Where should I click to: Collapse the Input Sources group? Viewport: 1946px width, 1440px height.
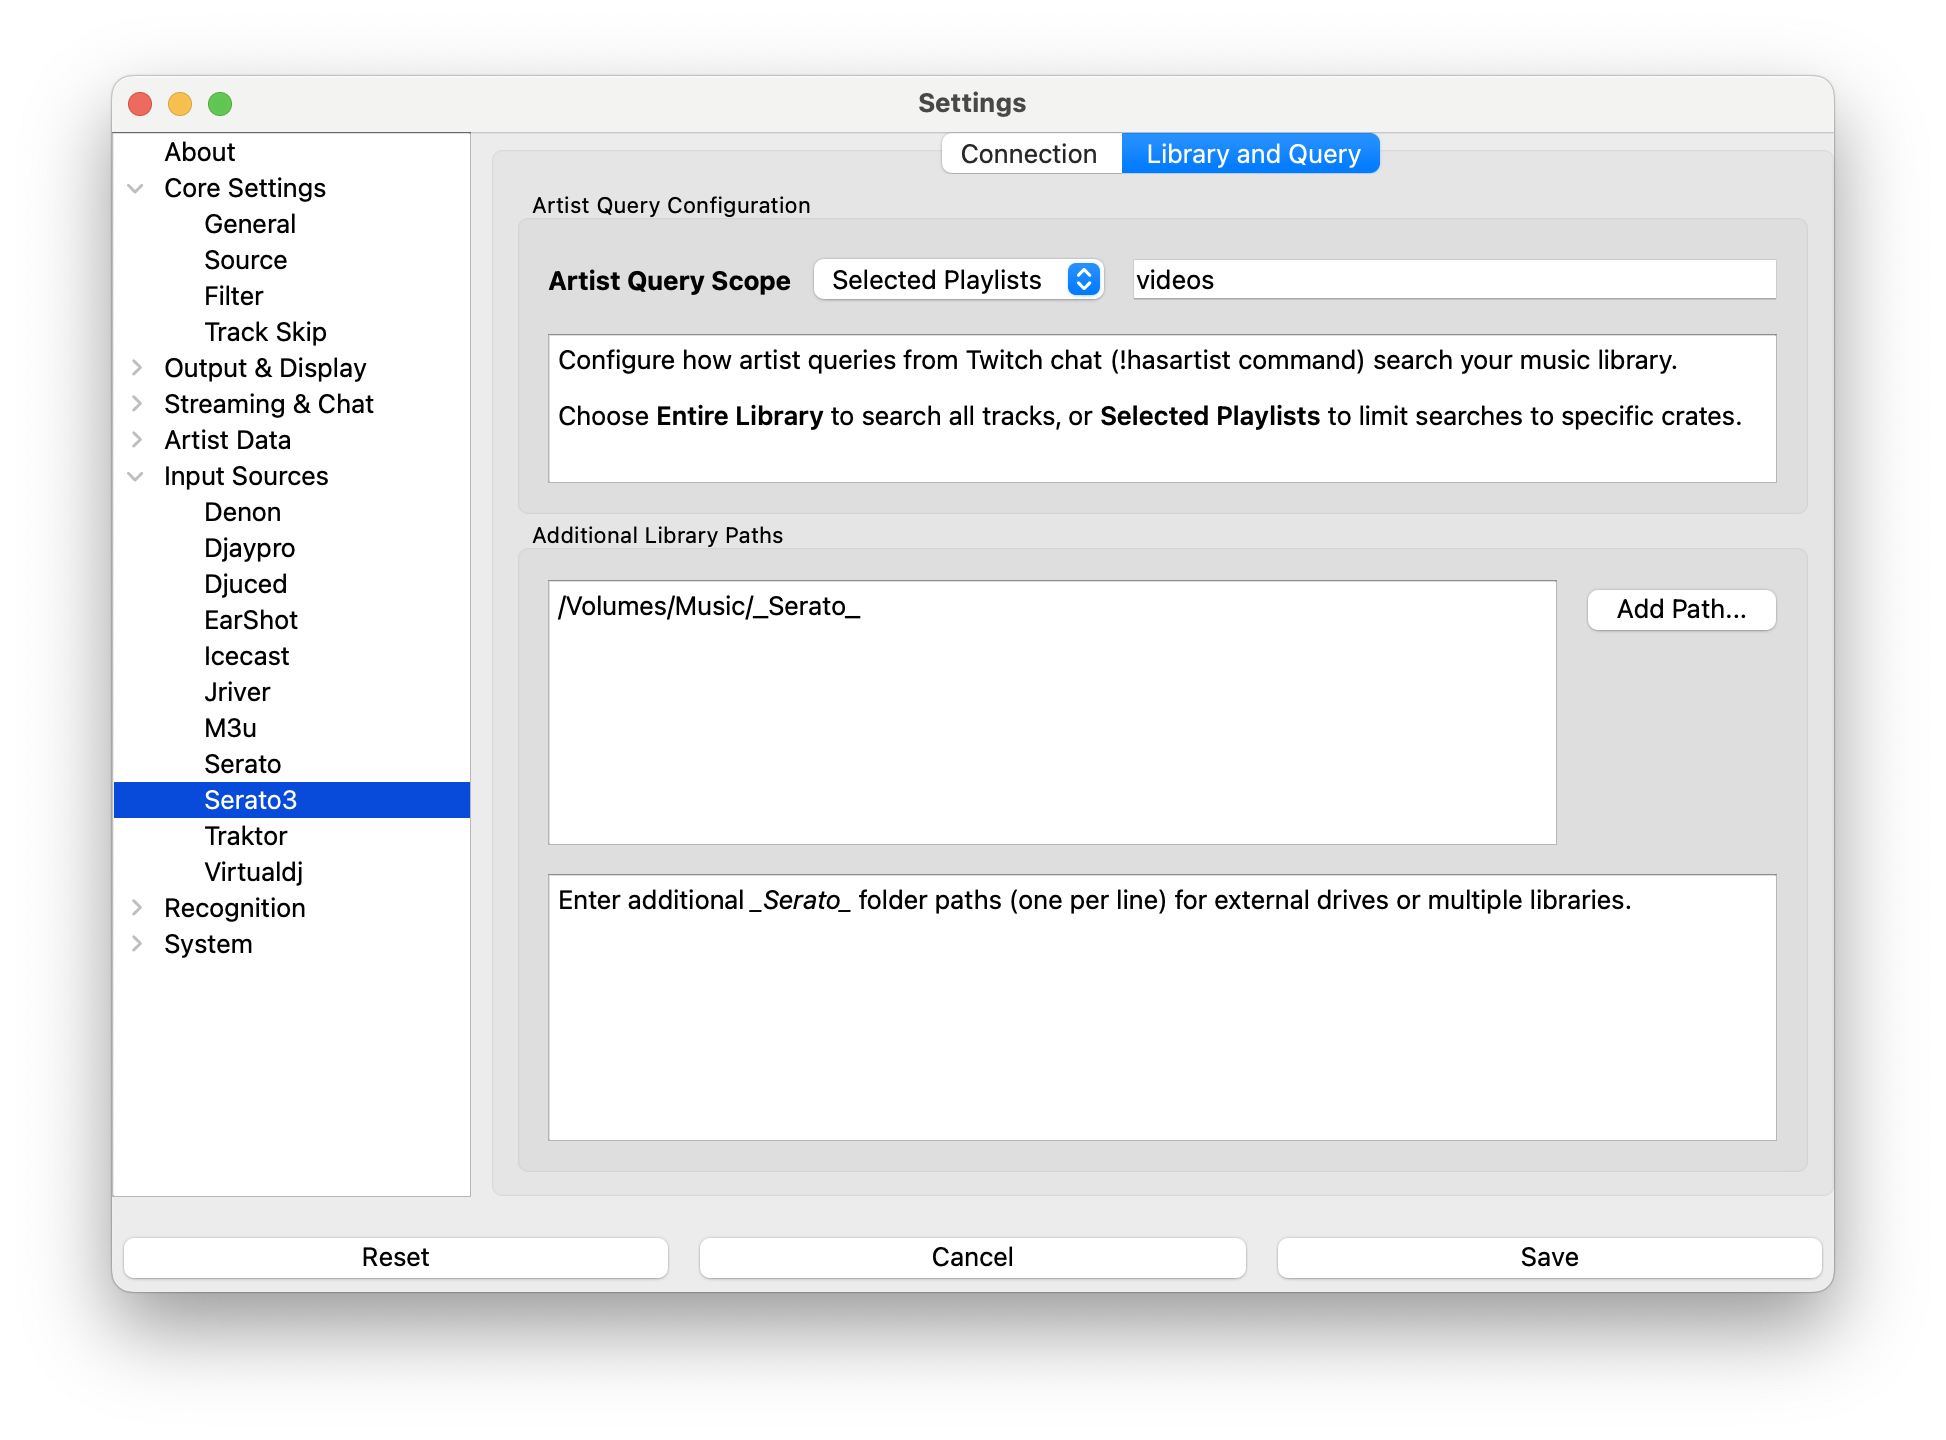136,476
